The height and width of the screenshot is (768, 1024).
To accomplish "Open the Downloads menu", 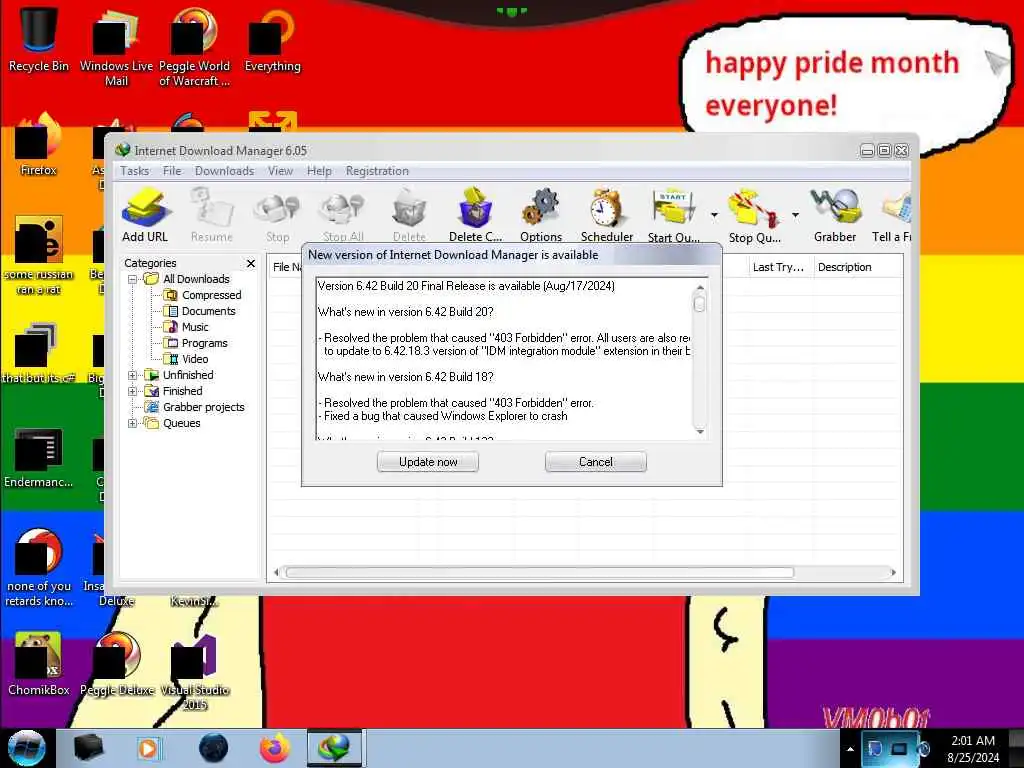I will [224, 171].
